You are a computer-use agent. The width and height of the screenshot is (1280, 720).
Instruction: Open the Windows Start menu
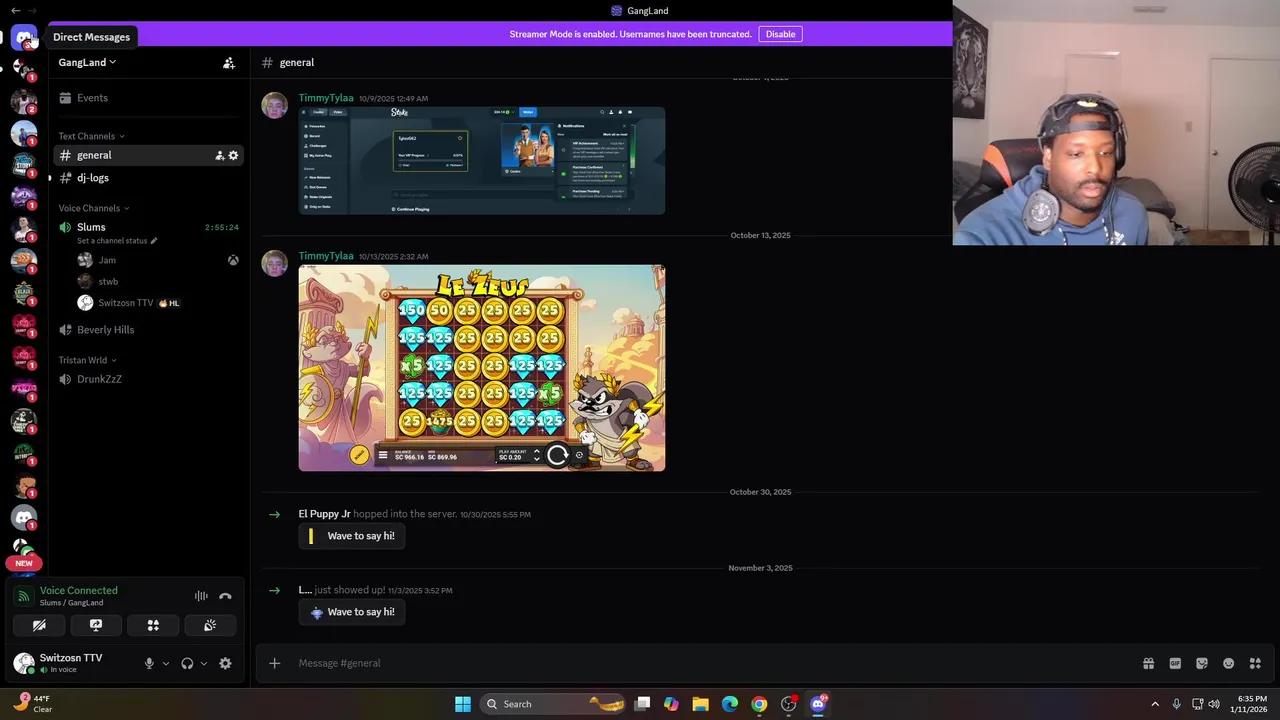coord(463,704)
